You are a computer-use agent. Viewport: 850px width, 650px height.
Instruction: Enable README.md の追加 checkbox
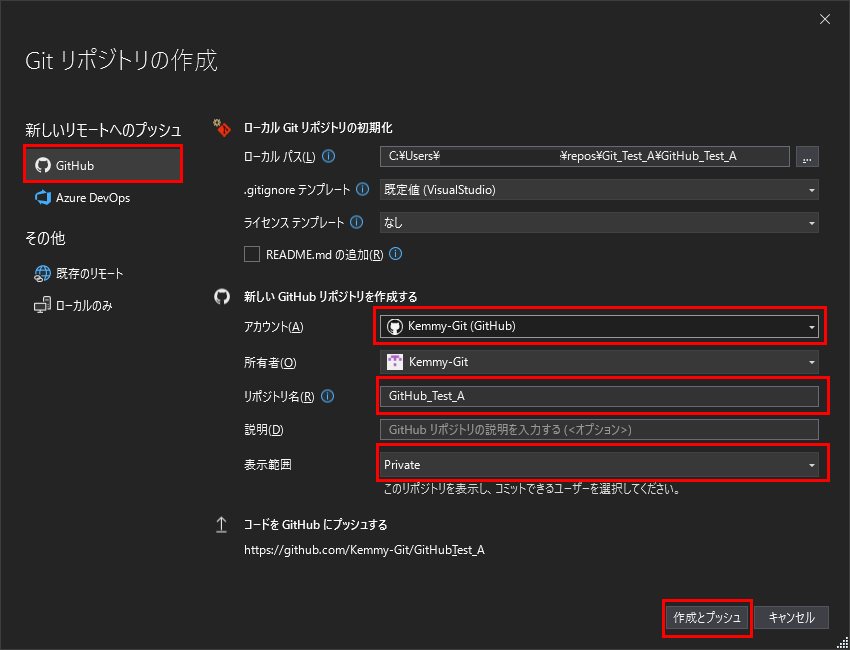click(x=252, y=254)
